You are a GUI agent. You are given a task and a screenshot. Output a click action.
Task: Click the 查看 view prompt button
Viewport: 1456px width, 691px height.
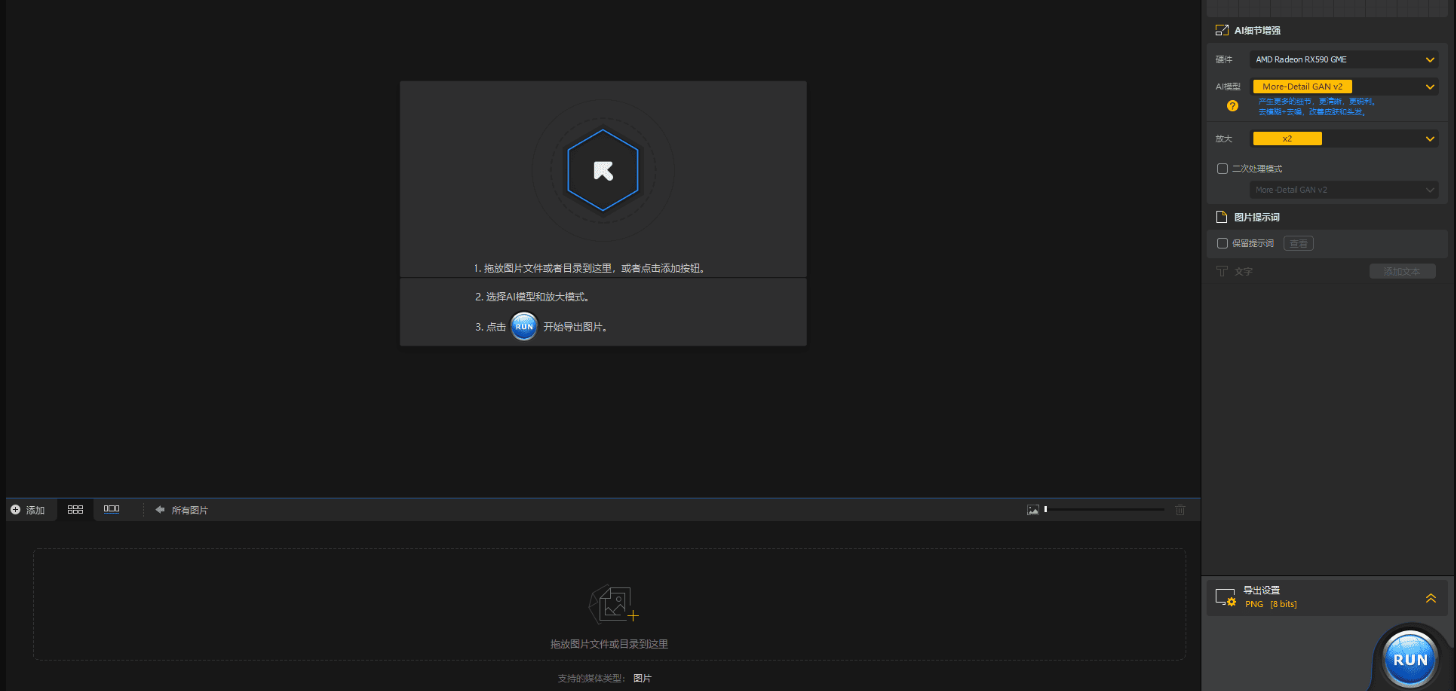(1298, 243)
